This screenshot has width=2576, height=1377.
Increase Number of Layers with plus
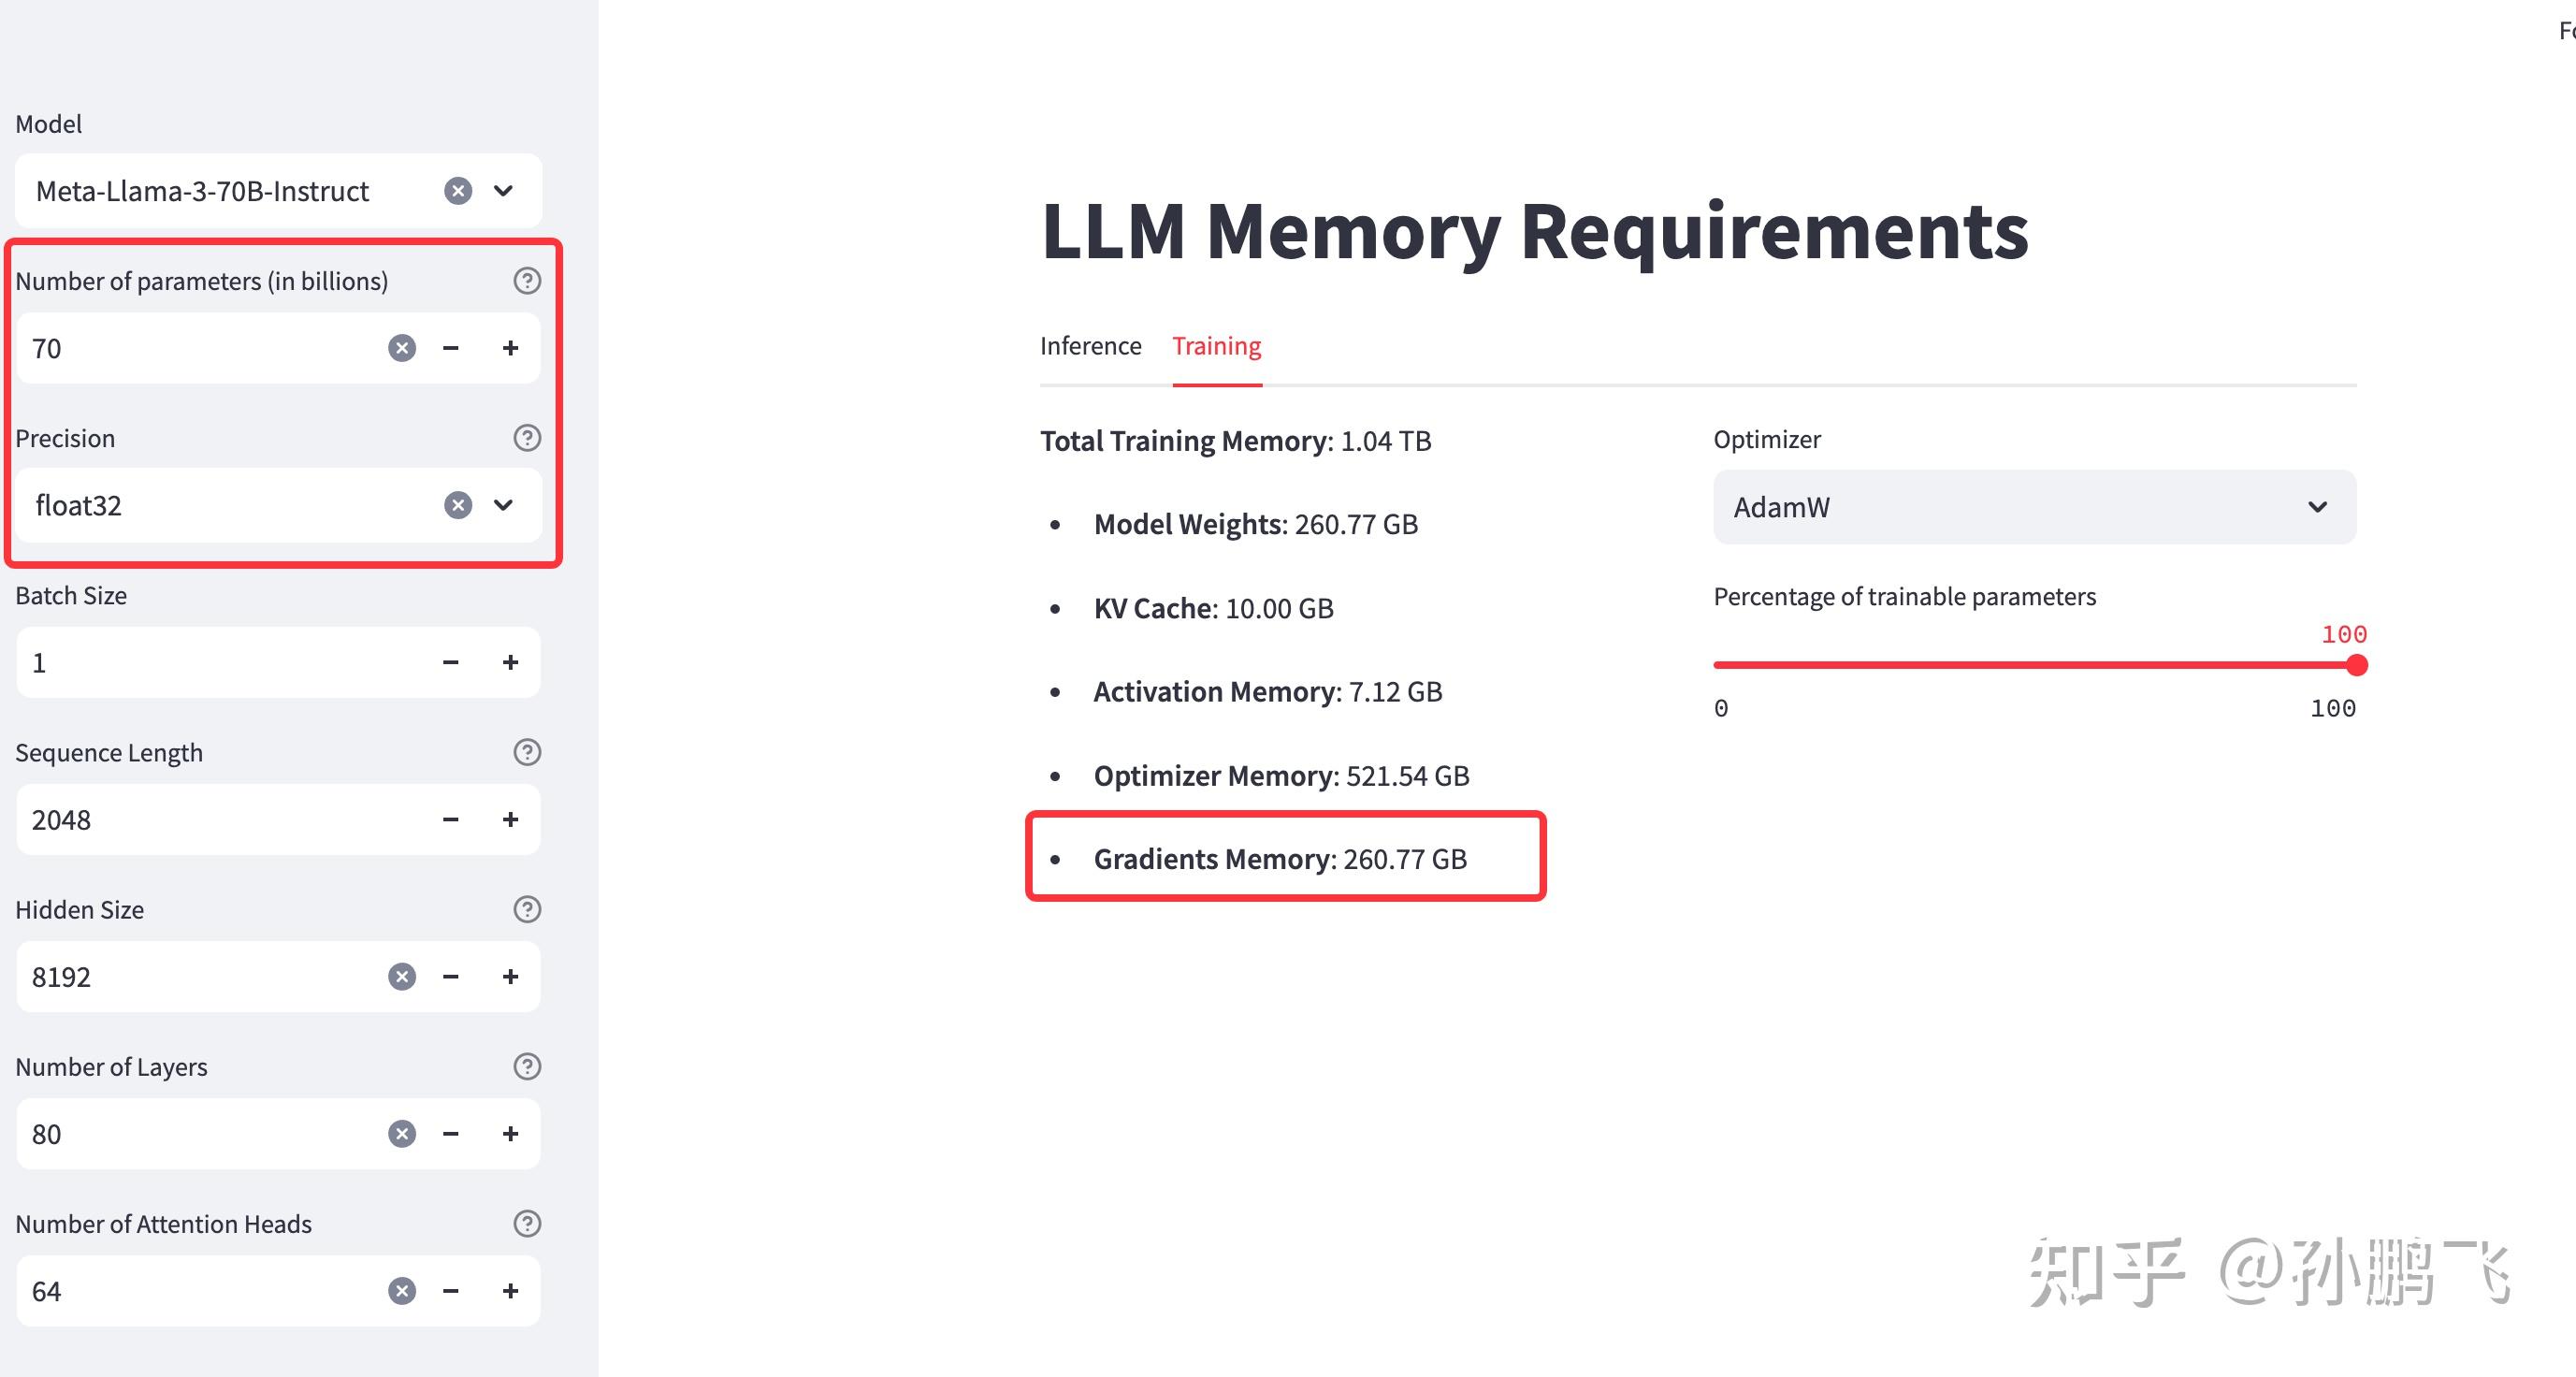(510, 1134)
